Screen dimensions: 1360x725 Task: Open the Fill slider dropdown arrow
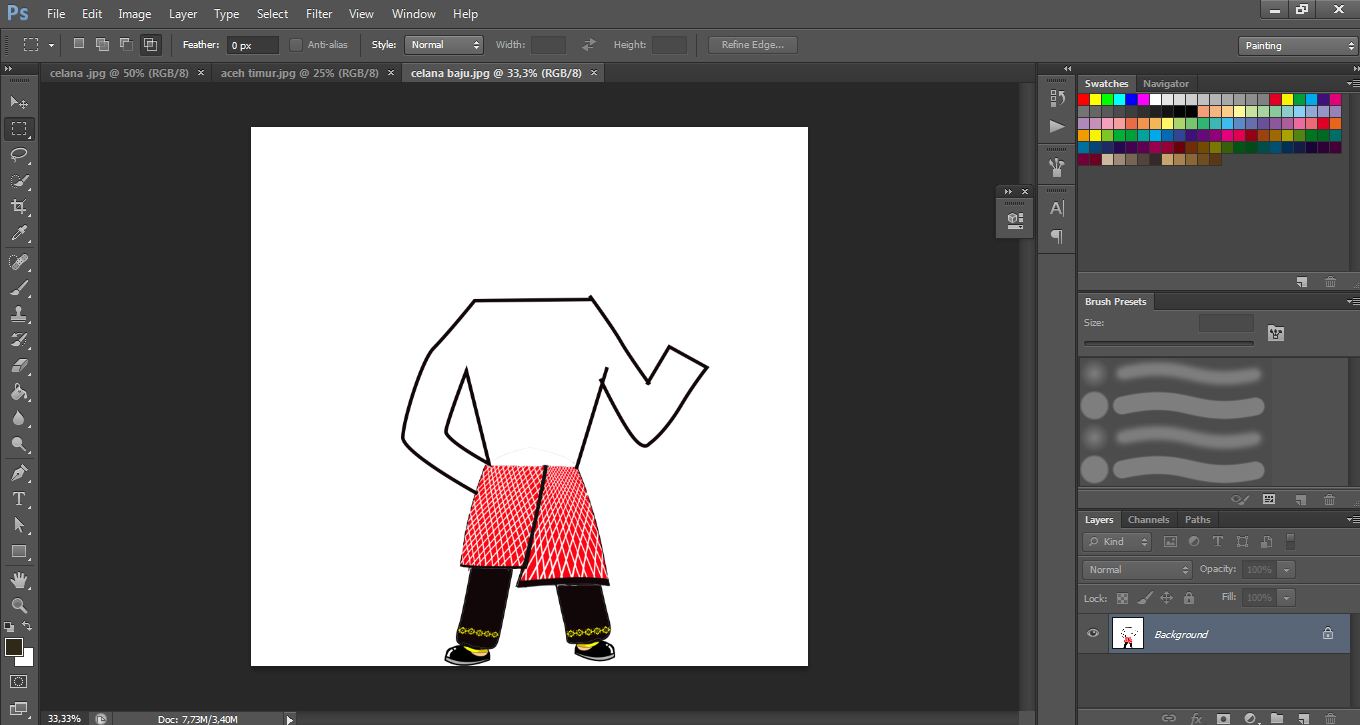(1286, 598)
